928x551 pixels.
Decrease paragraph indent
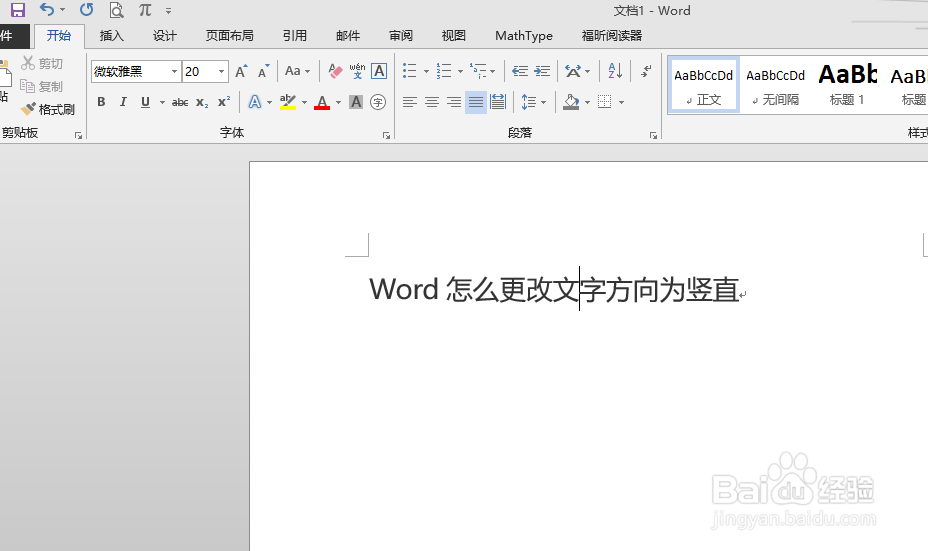coord(520,71)
